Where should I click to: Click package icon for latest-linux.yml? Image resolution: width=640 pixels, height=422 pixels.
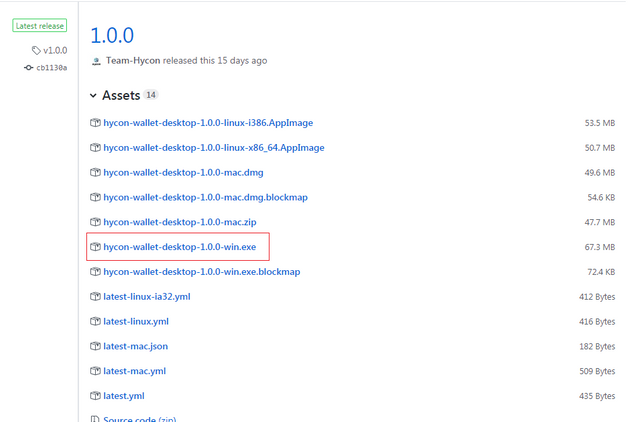(x=95, y=322)
